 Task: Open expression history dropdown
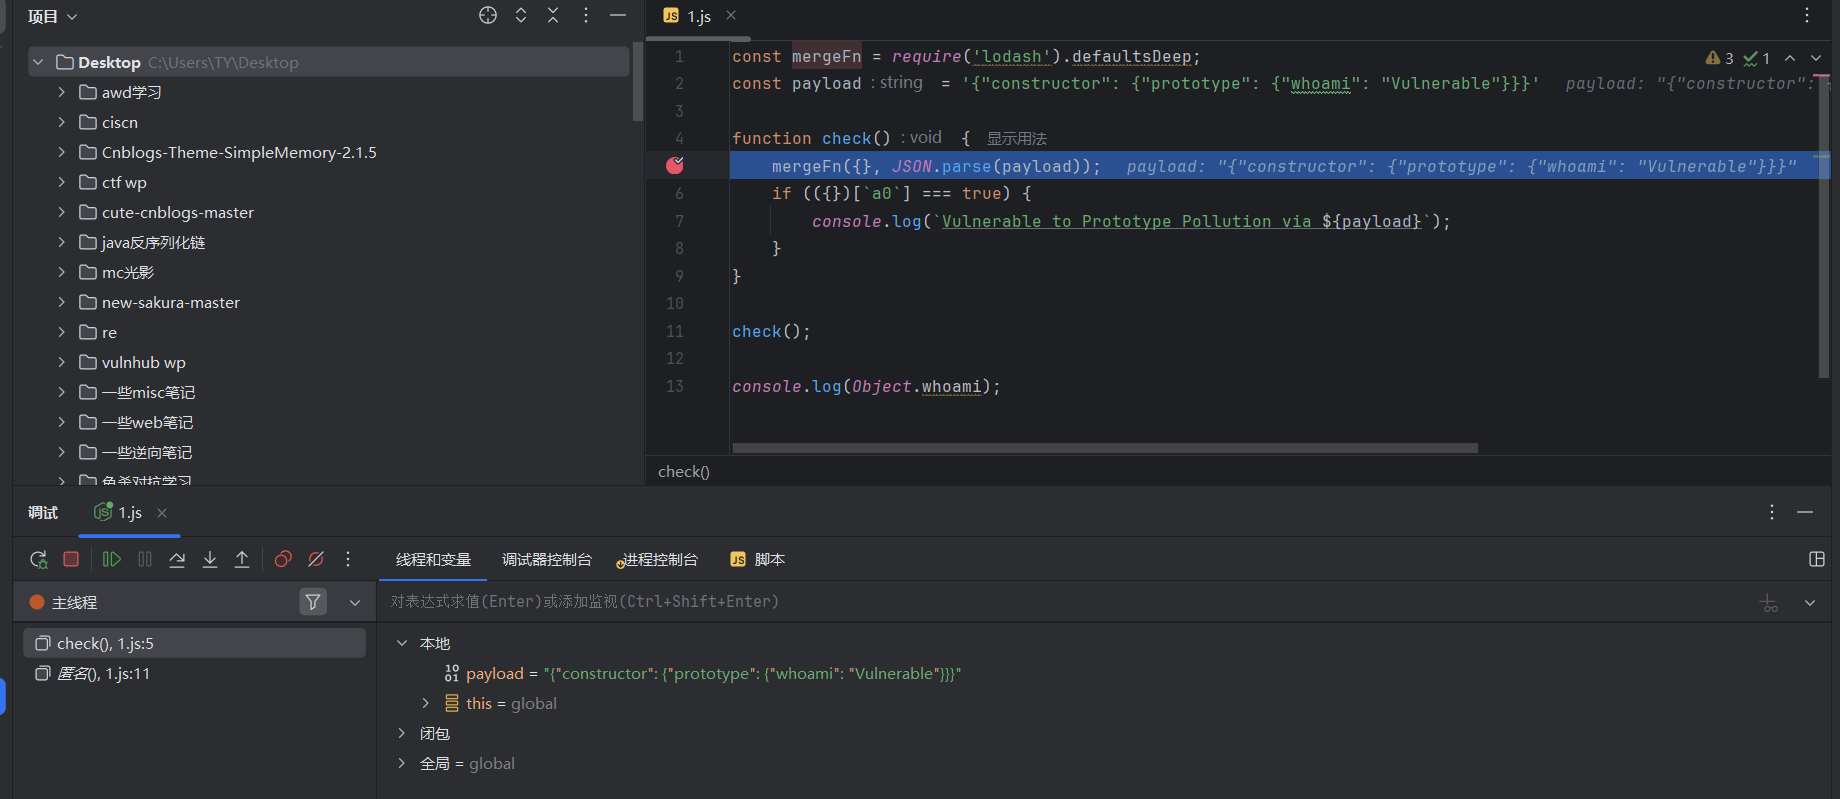(1810, 602)
